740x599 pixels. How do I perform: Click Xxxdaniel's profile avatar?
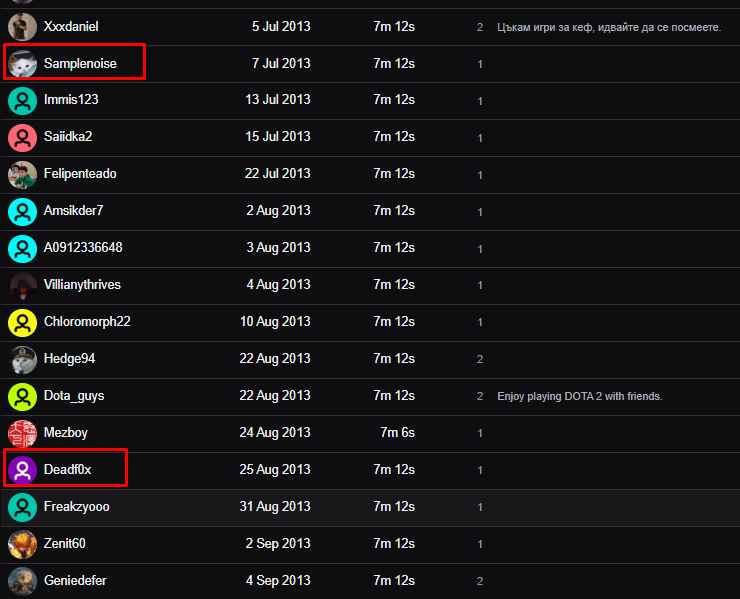(x=22, y=27)
